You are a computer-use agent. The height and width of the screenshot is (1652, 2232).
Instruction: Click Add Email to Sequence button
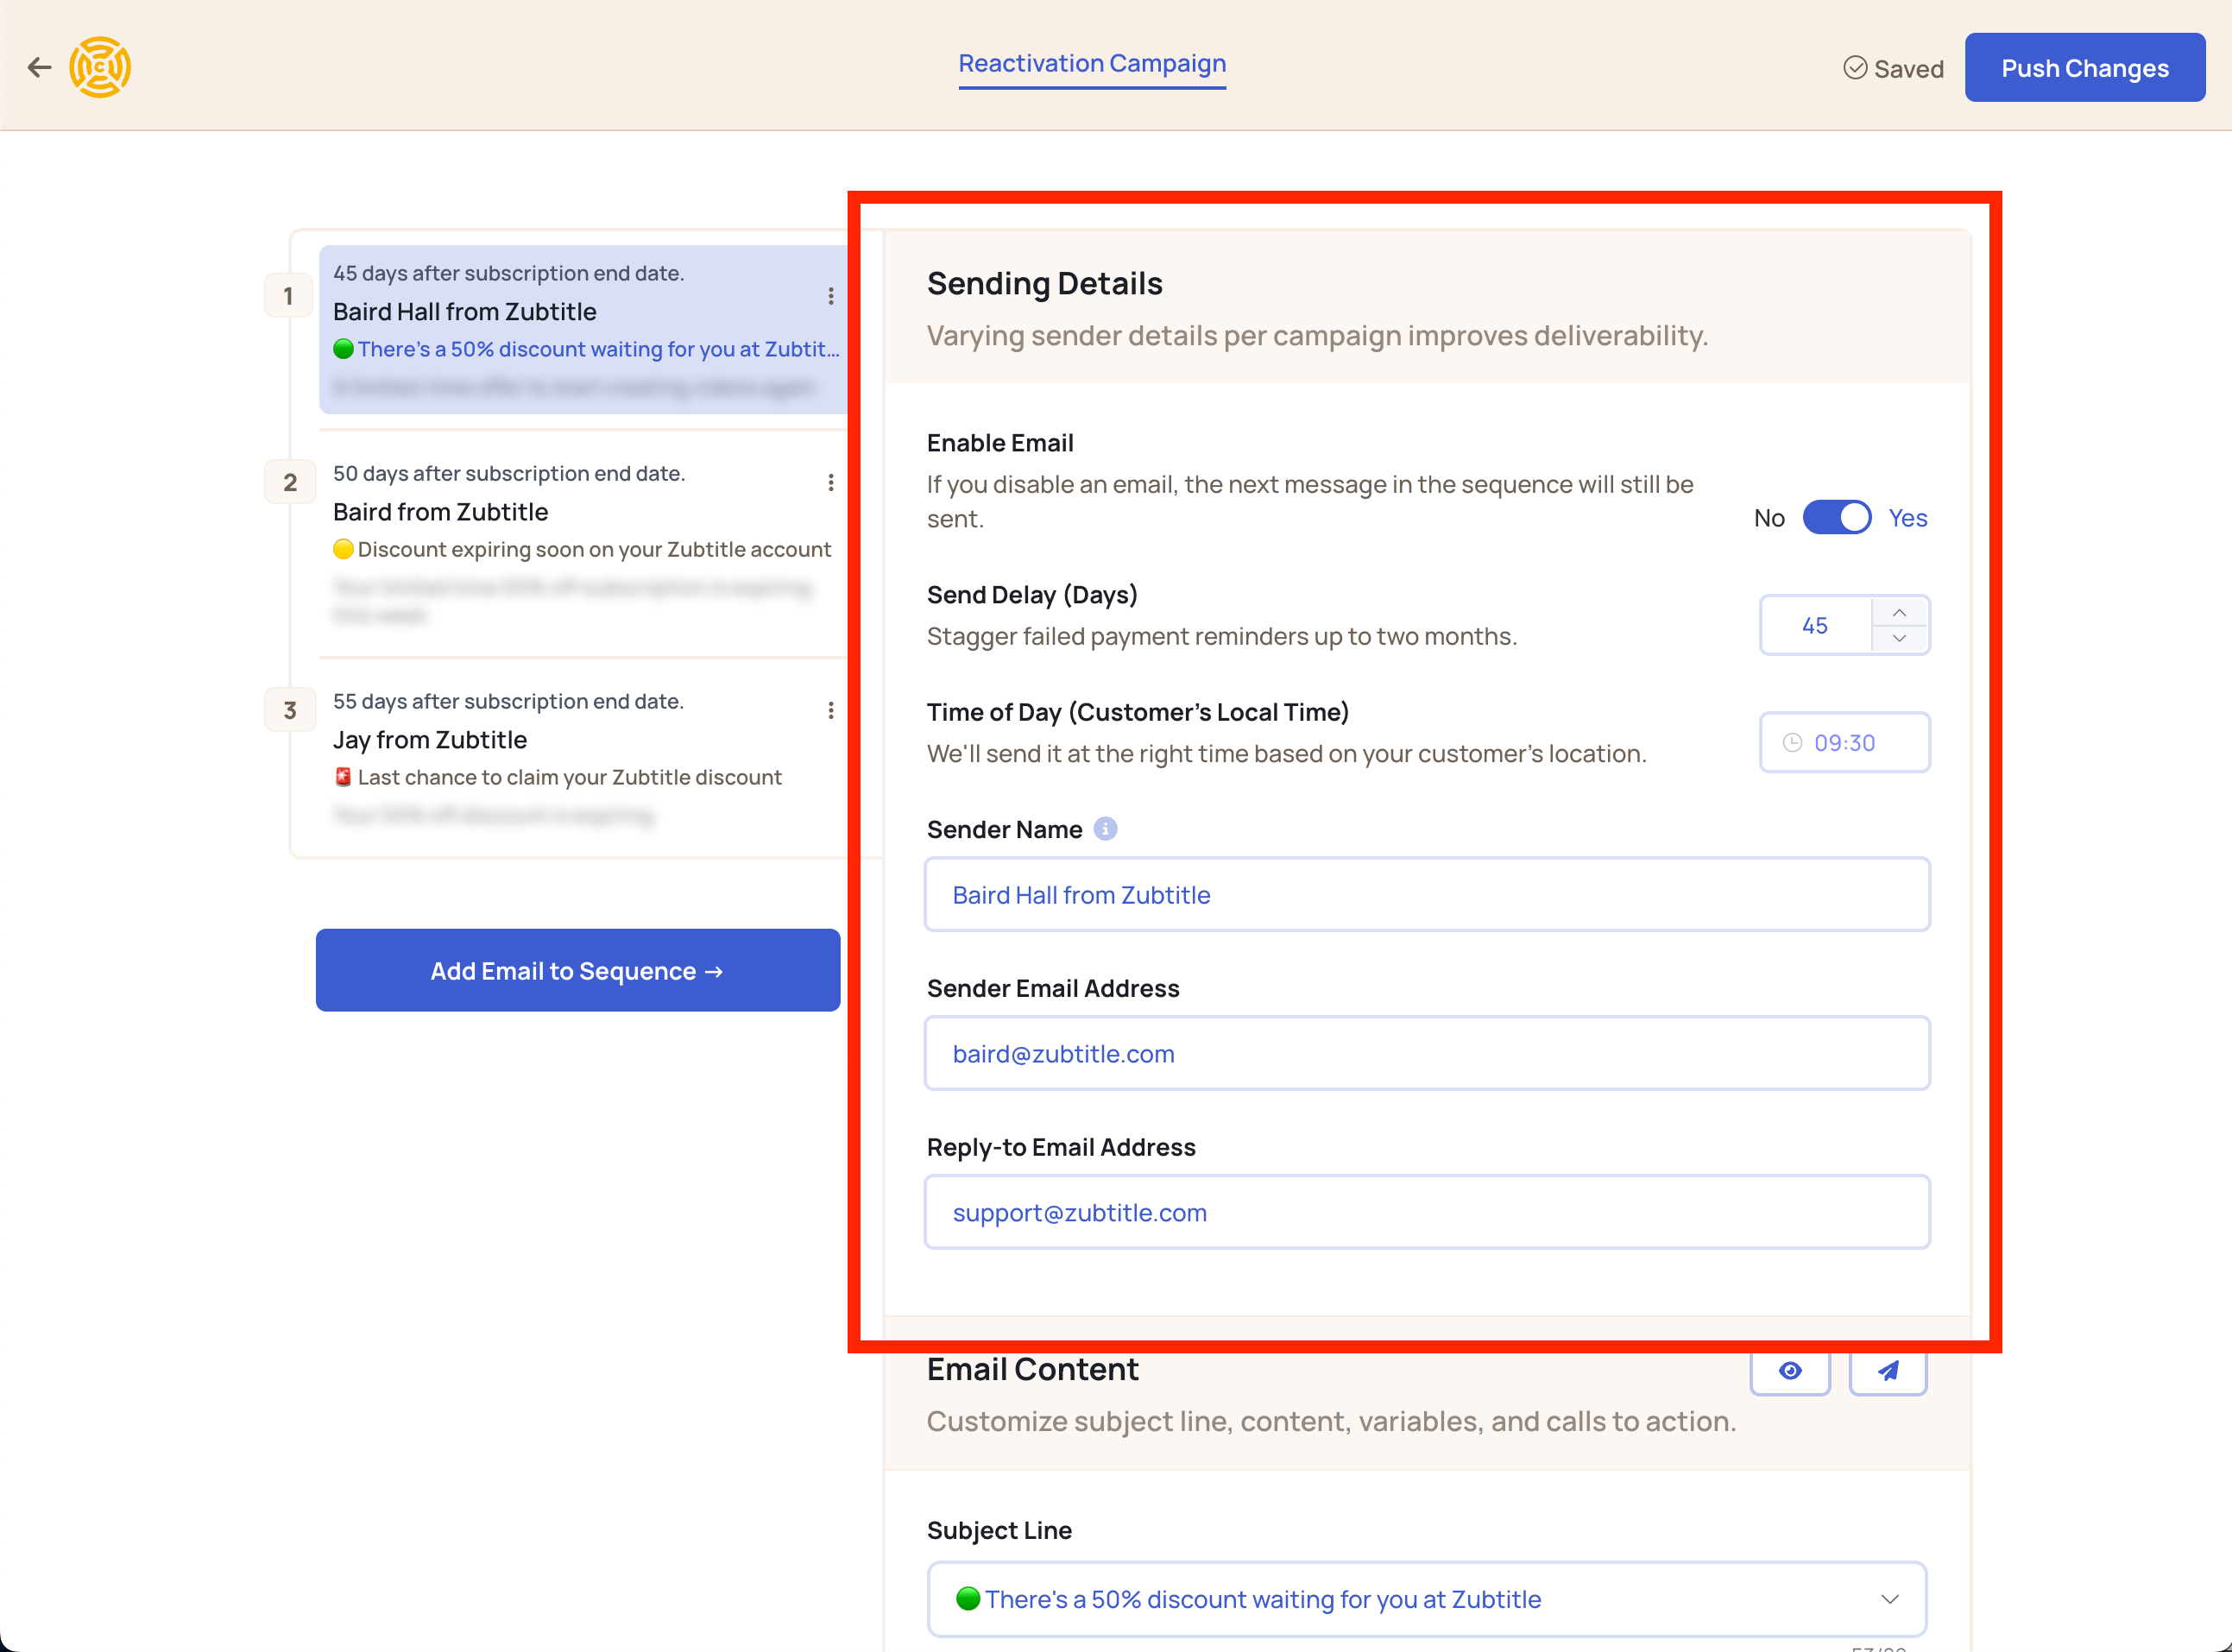(577, 968)
